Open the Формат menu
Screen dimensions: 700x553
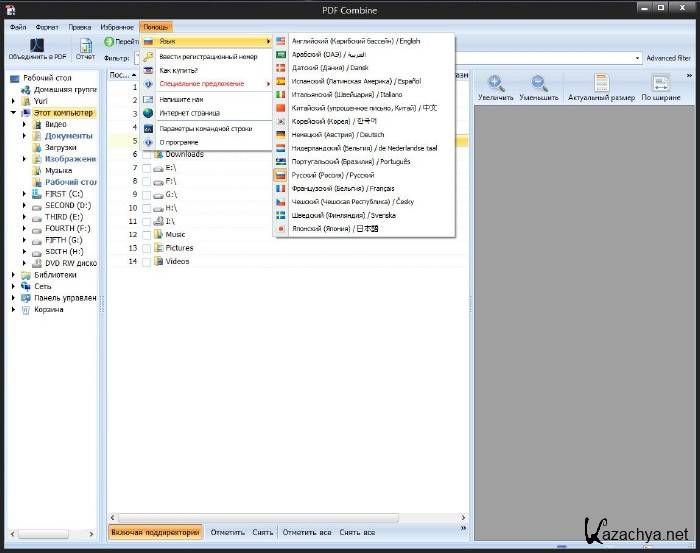click(x=47, y=27)
